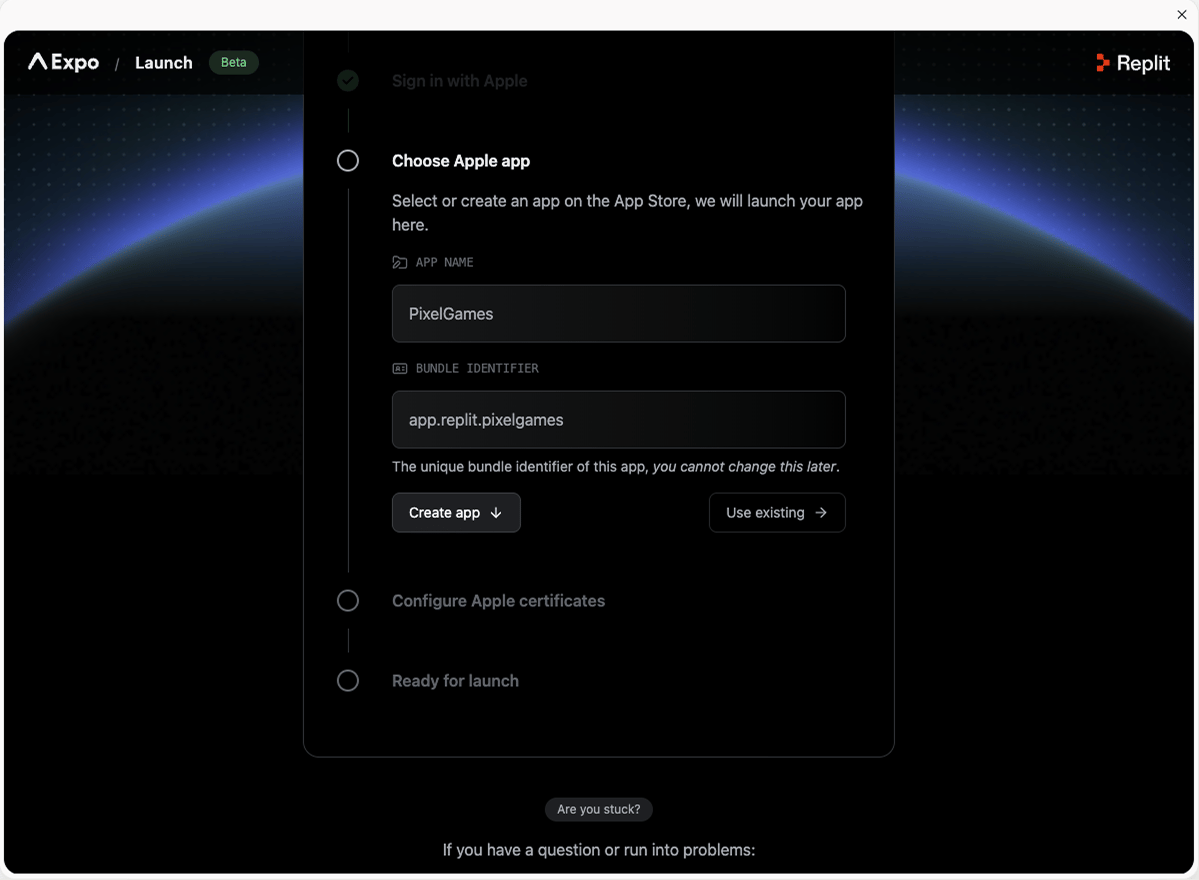Click the Bundle Identifier input field
Viewport: 1199px width, 880px height.
(x=619, y=420)
